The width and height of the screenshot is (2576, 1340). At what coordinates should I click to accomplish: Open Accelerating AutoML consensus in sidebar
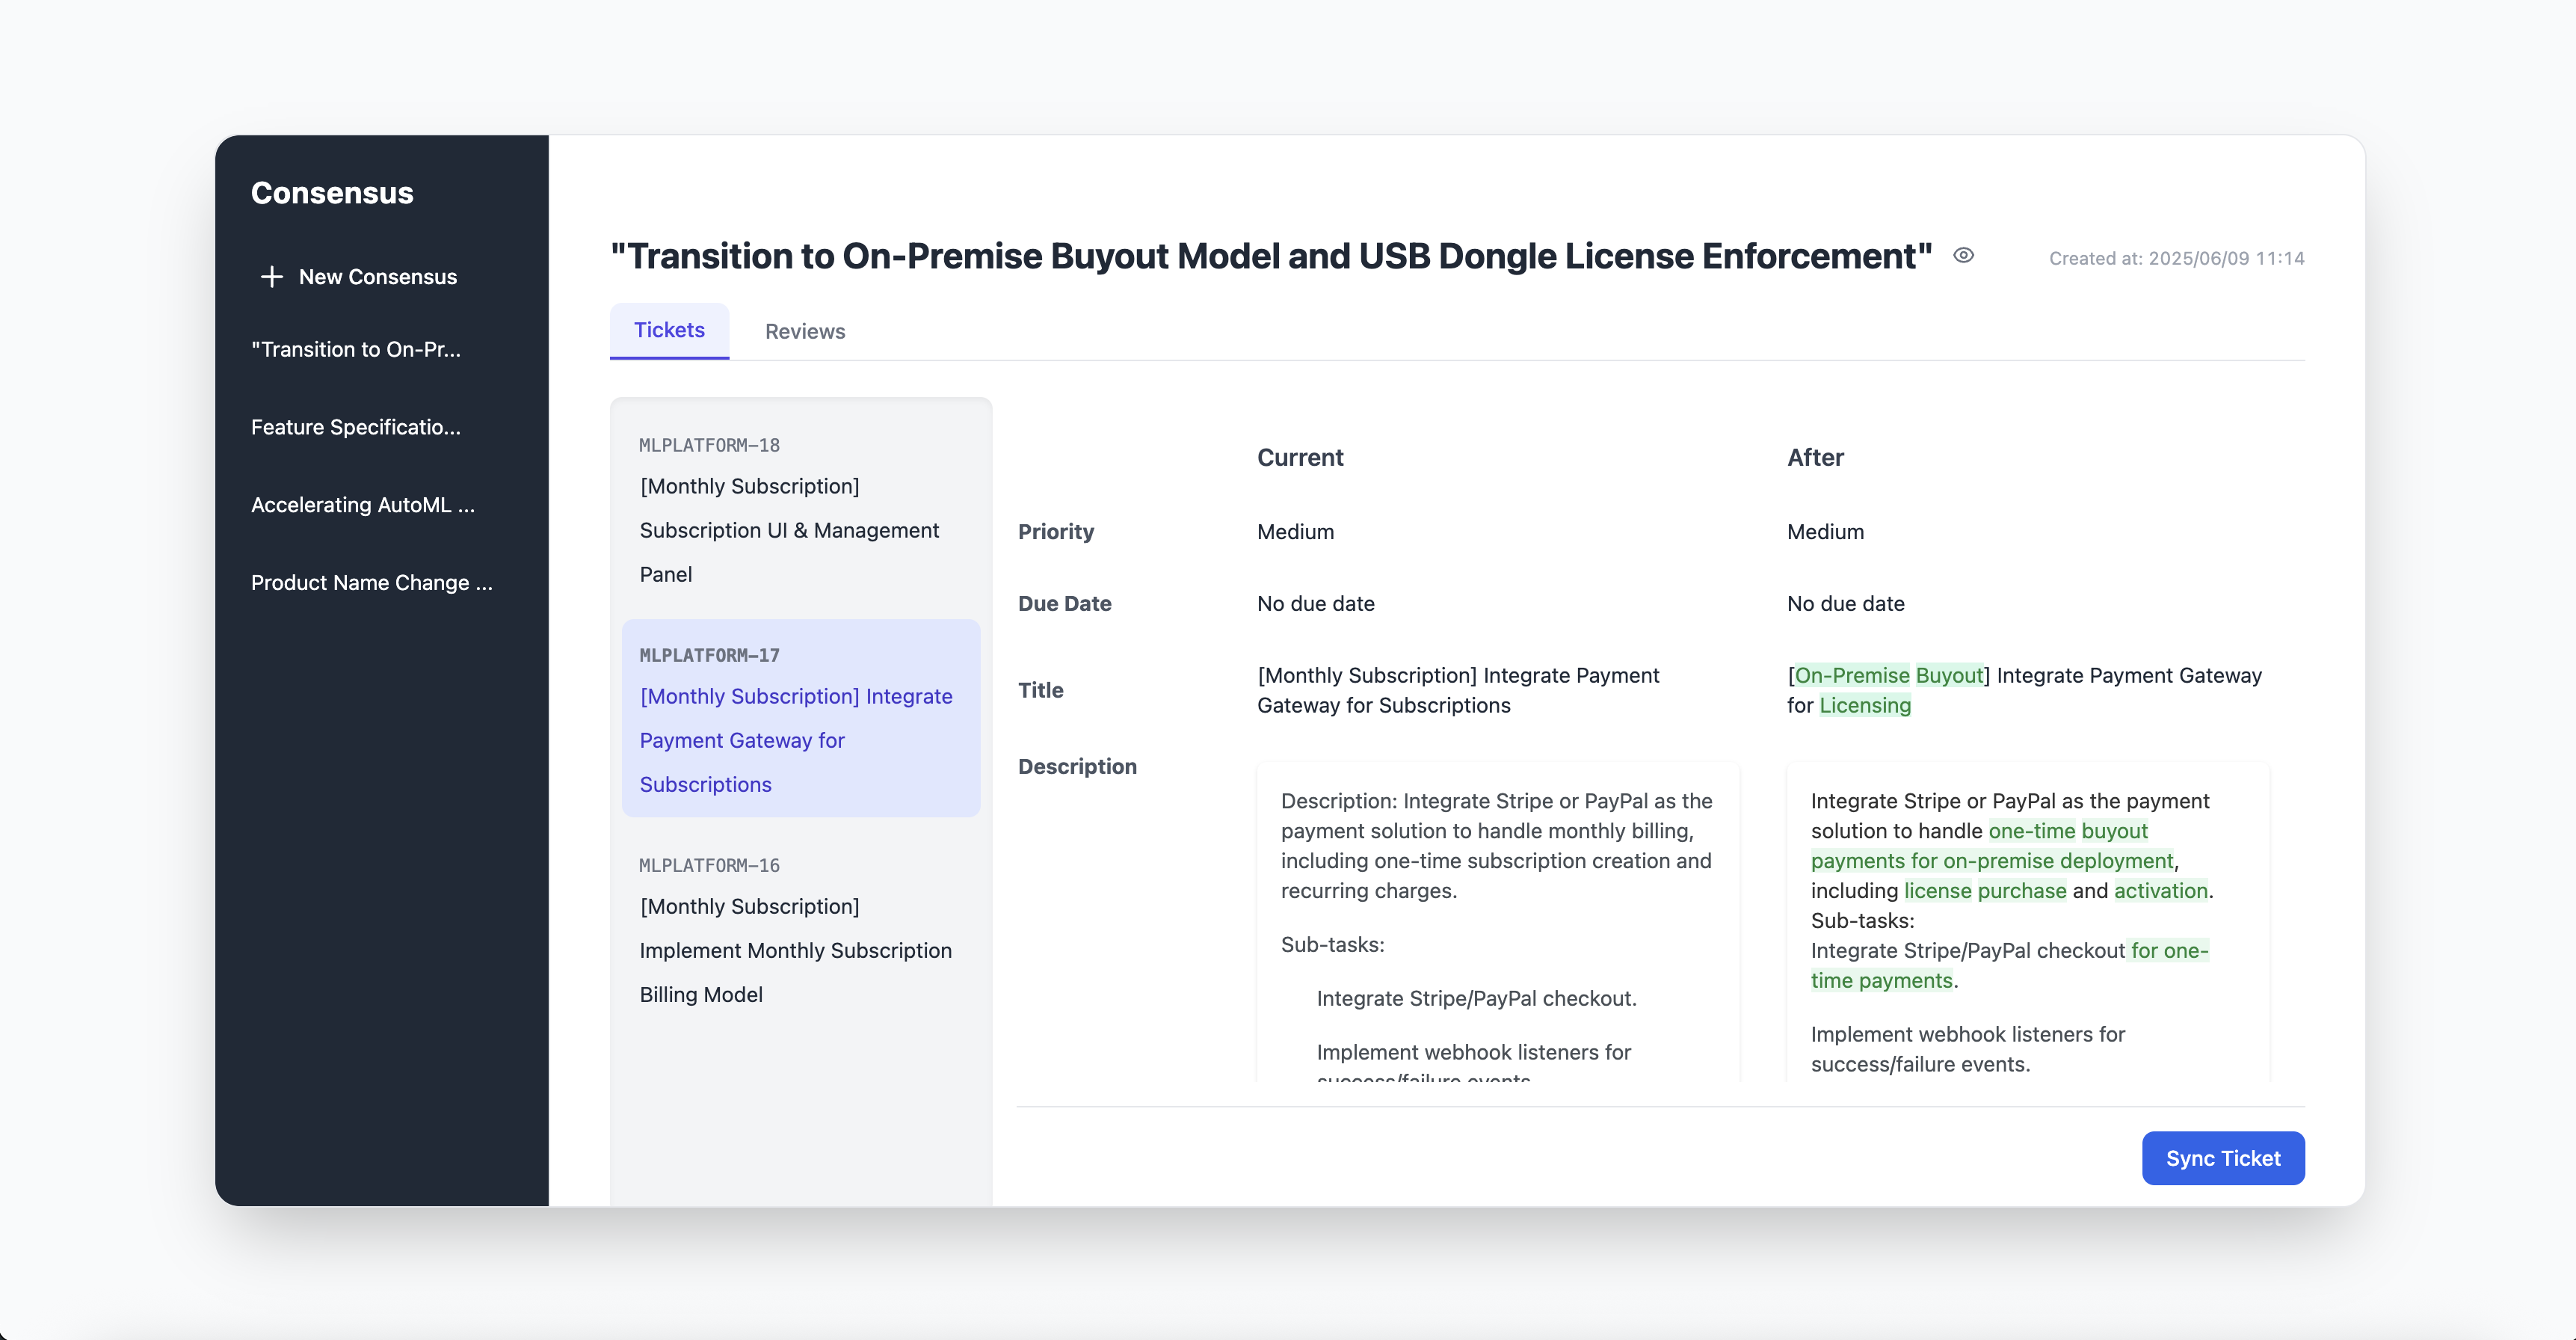click(362, 505)
